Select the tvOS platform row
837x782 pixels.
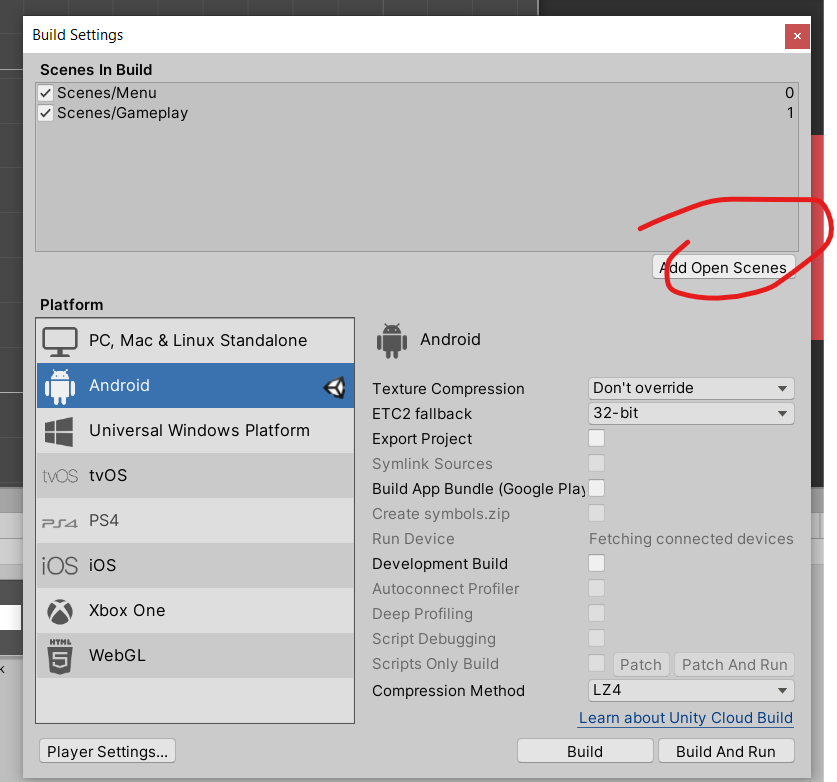pyautogui.click(x=195, y=475)
